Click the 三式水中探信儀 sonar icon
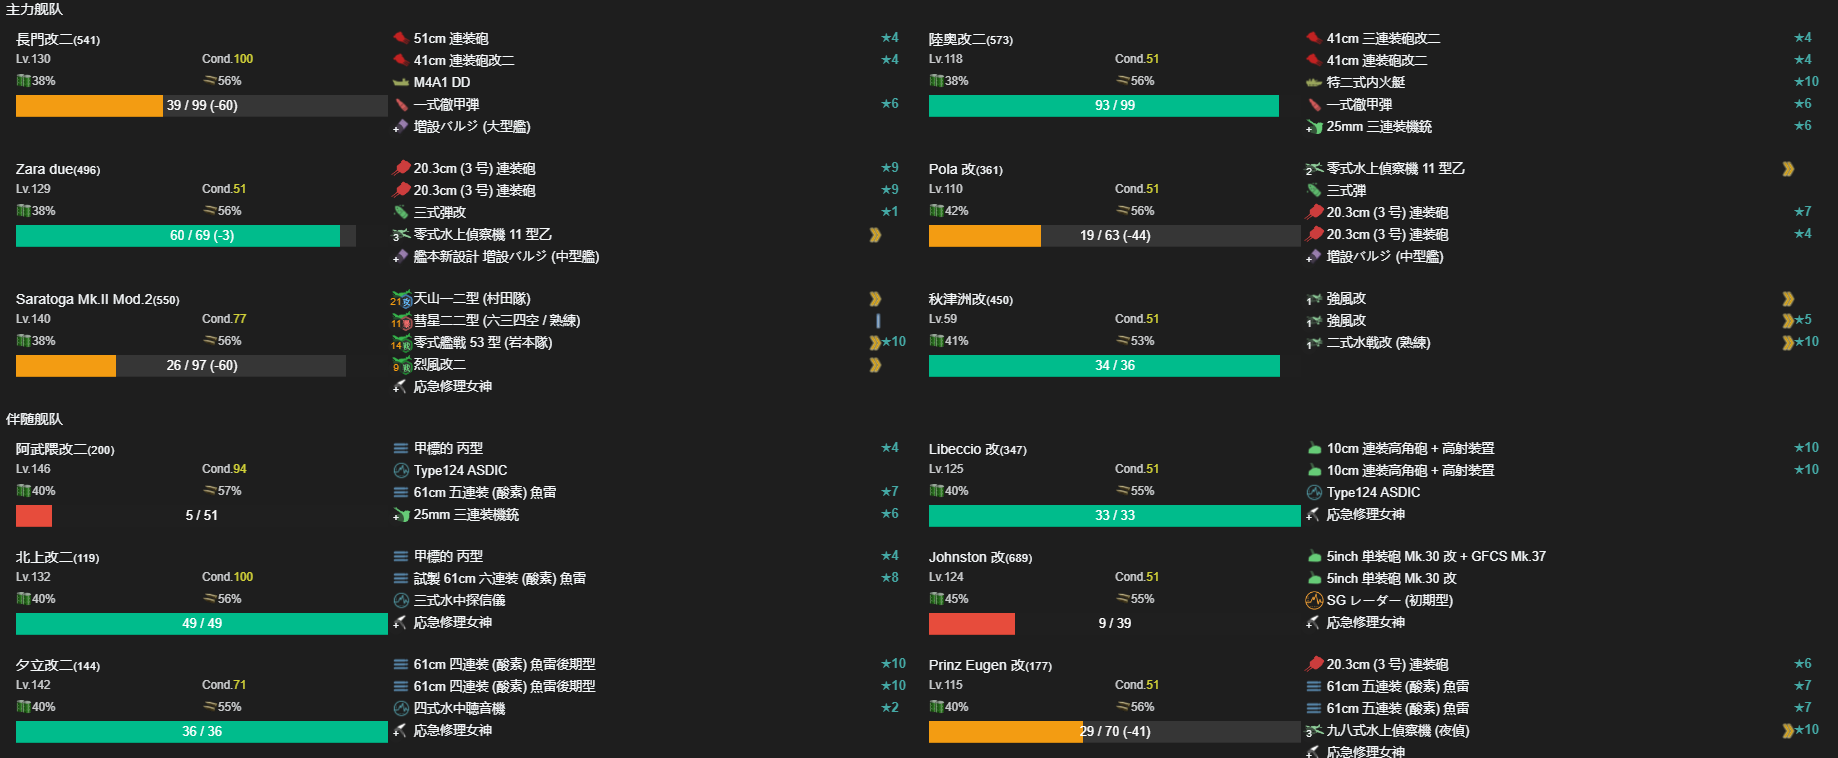This screenshot has height=758, width=1838. pyautogui.click(x=401, y=600)
